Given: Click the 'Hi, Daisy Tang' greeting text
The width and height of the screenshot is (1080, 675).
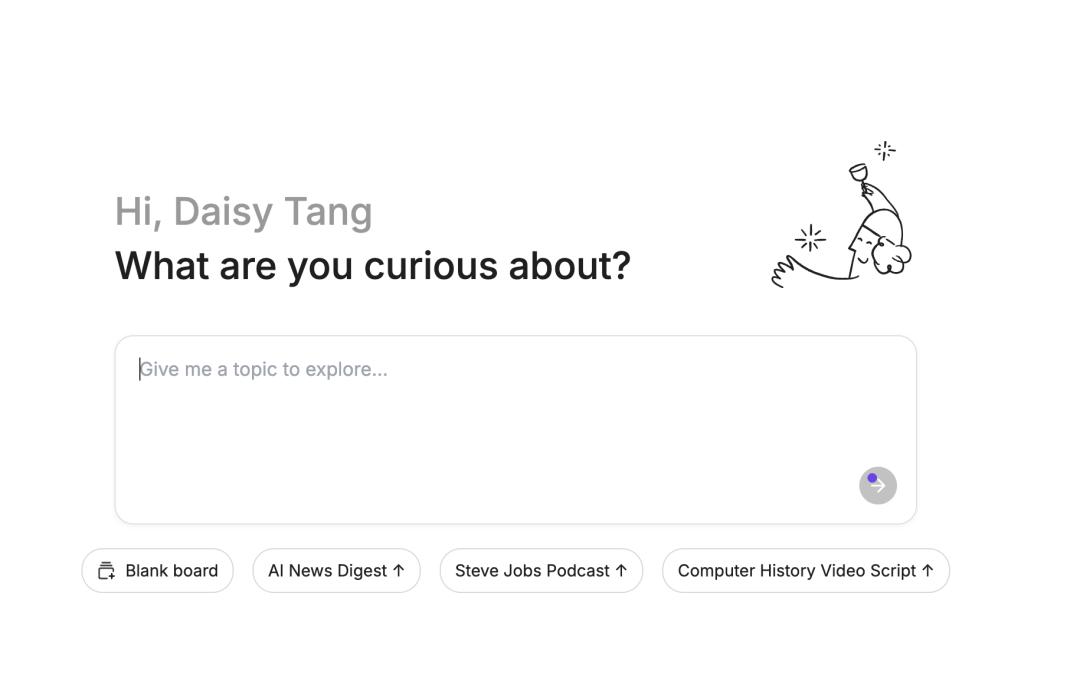Looking at the screenshot, I should [243, 212].
